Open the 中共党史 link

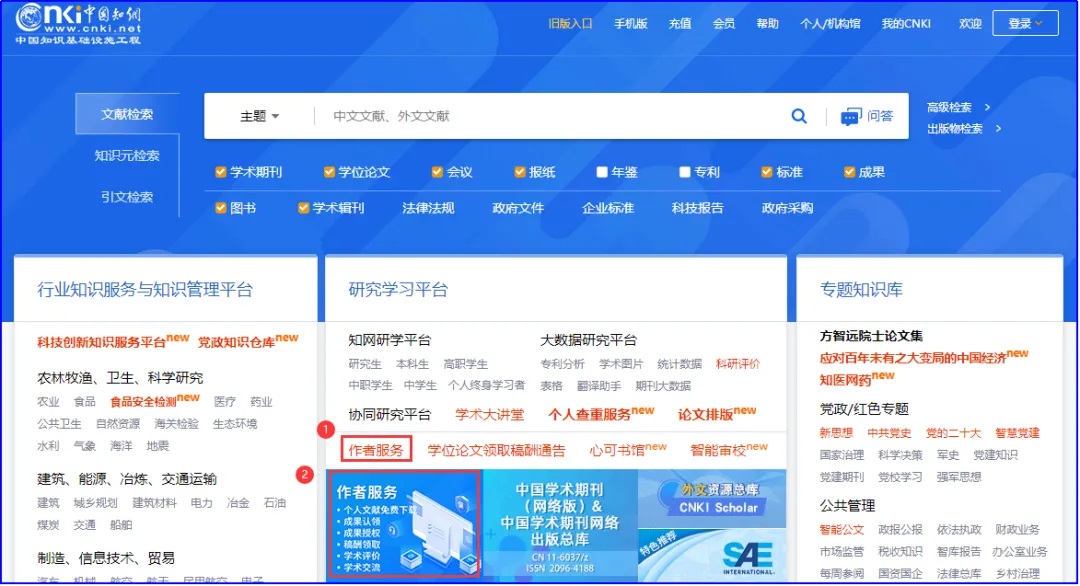point(889,433)
